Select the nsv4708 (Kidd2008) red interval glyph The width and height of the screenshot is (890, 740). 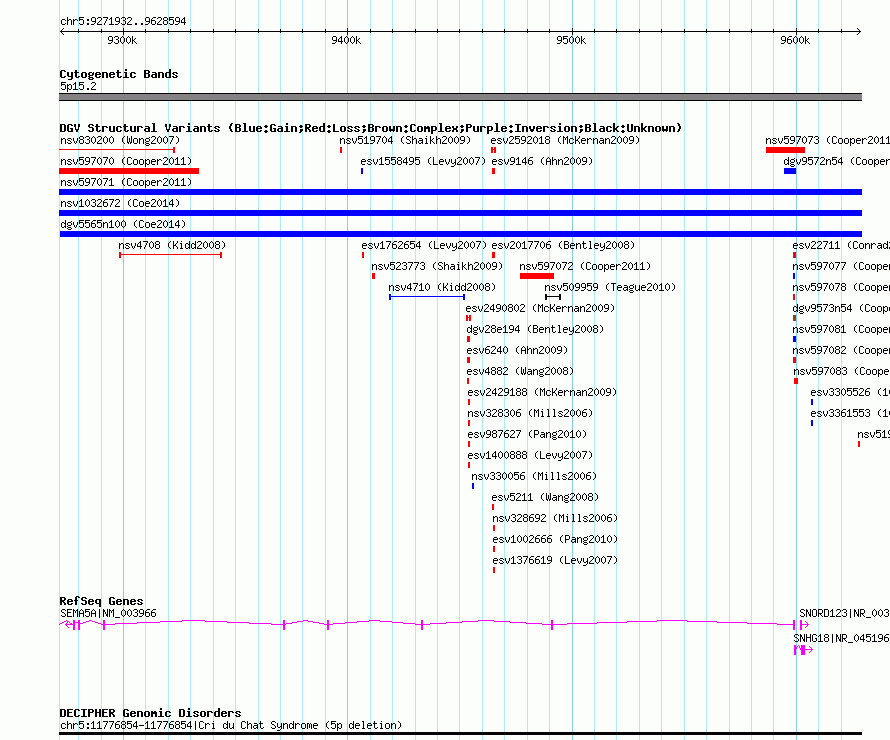[x=170, y=255]
